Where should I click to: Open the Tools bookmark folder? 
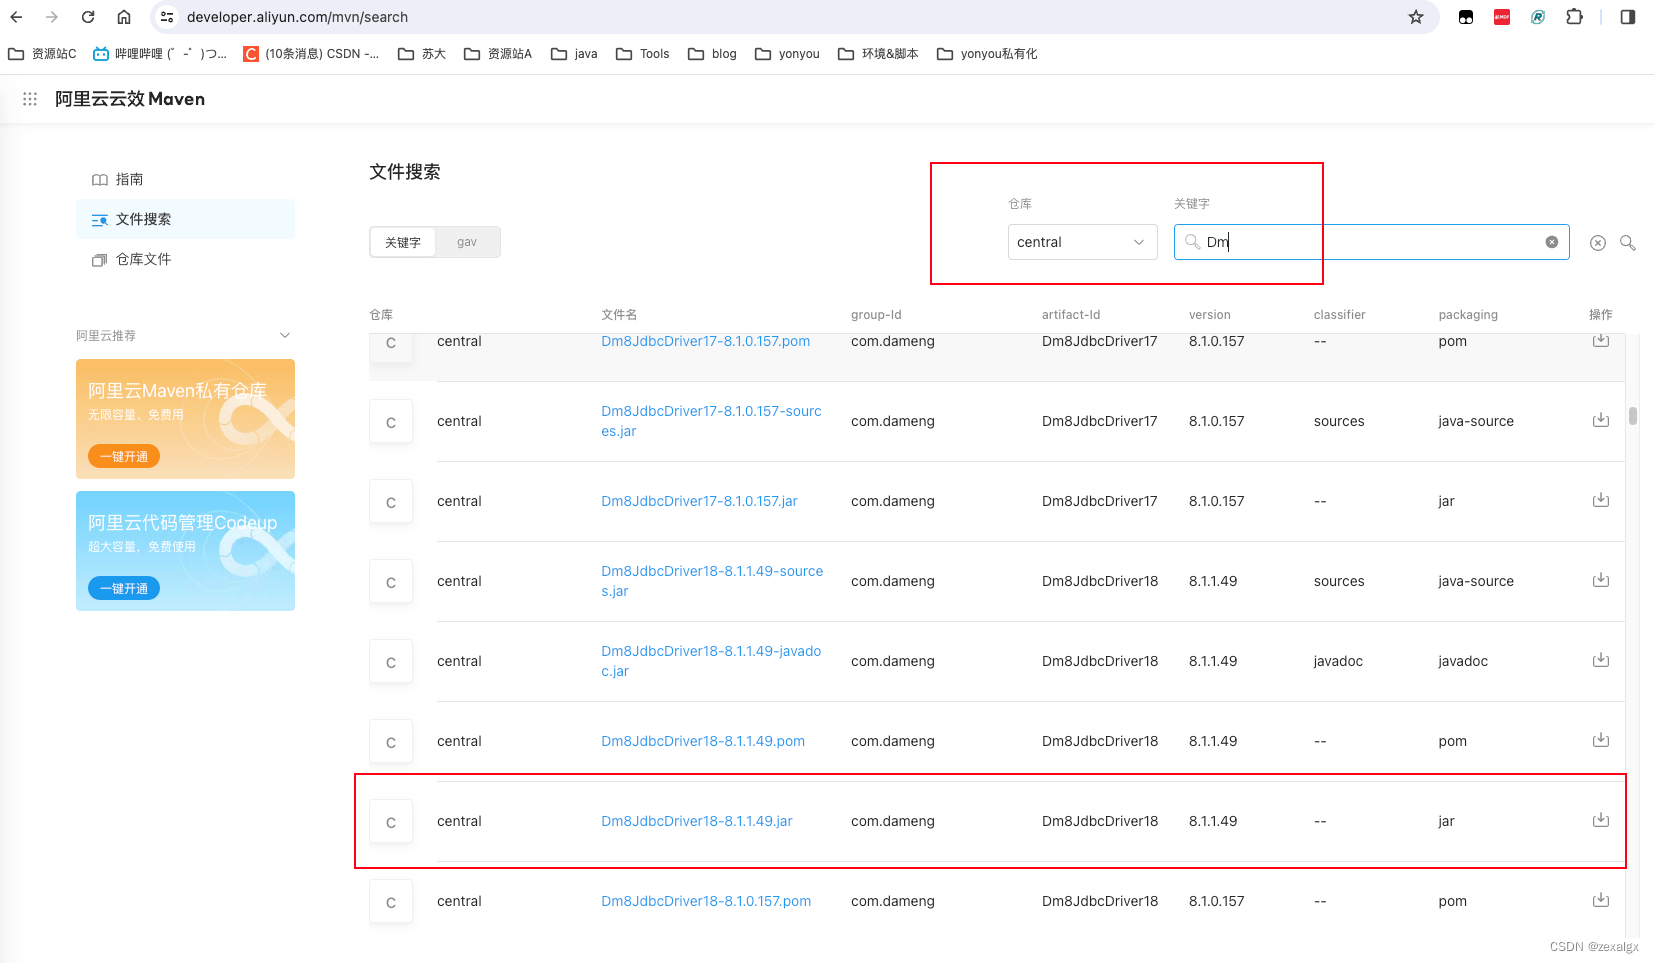point(642,54)
